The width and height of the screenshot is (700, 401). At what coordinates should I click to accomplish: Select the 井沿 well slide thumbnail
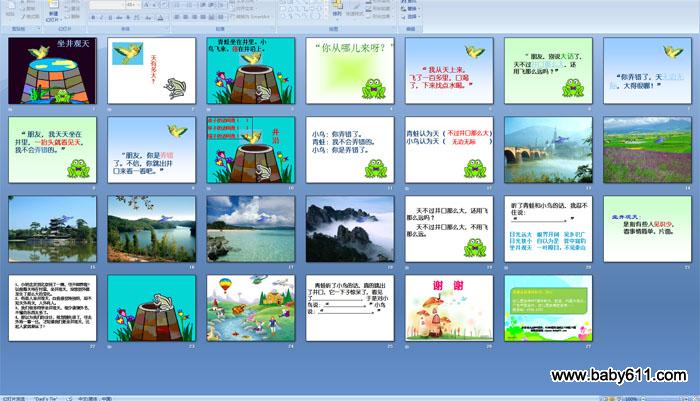point(250,150)
